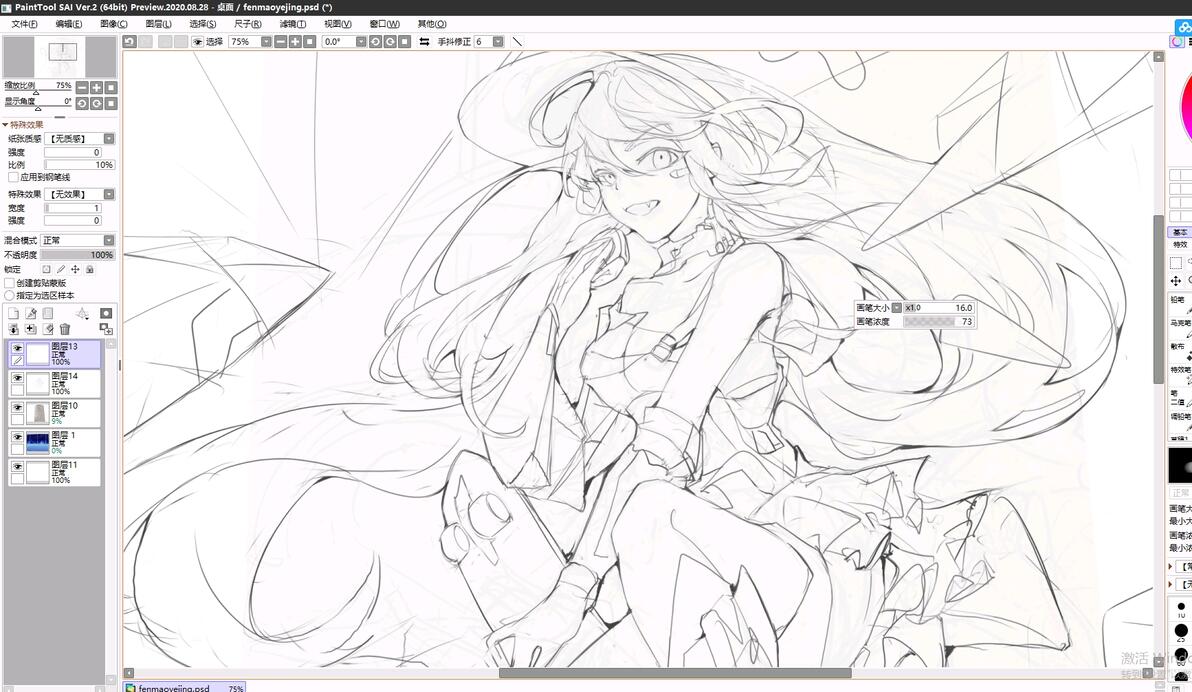This screenshot has width=1192, height=692.
Task: Click the straight line drawing mode icon
Action: tap(517, 42)
